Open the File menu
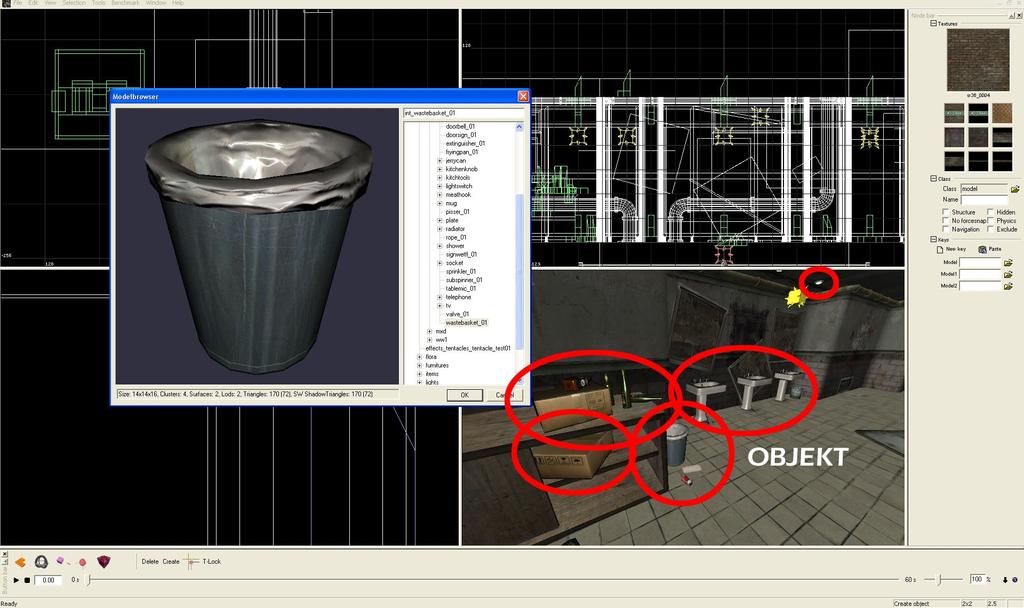Image resolution: width=1024 pixels, height=608 pixels. point(18,3)
